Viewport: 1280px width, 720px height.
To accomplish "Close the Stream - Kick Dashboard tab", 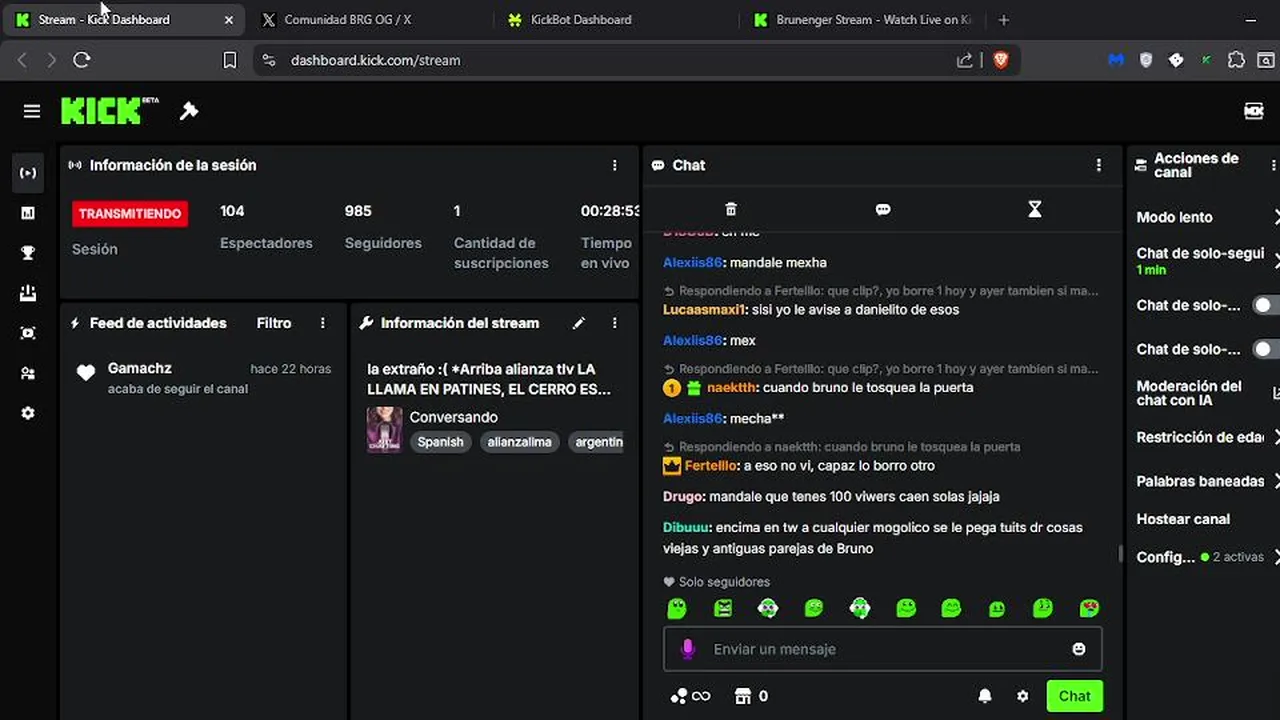I will coord(229,19).
